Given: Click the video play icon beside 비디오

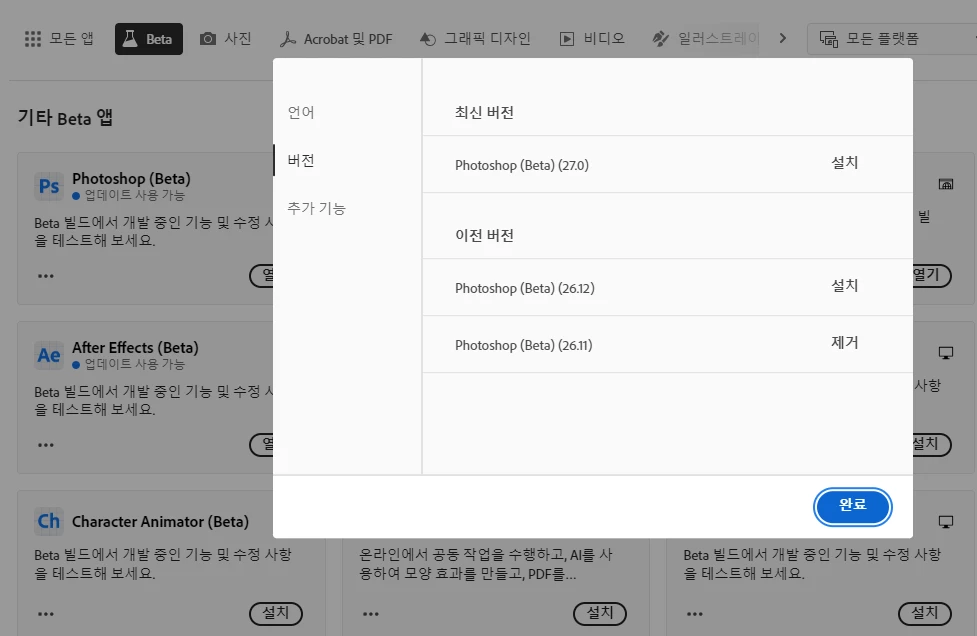Looking at the screenshot, I should pyautogui.click(x=567, y=39).
